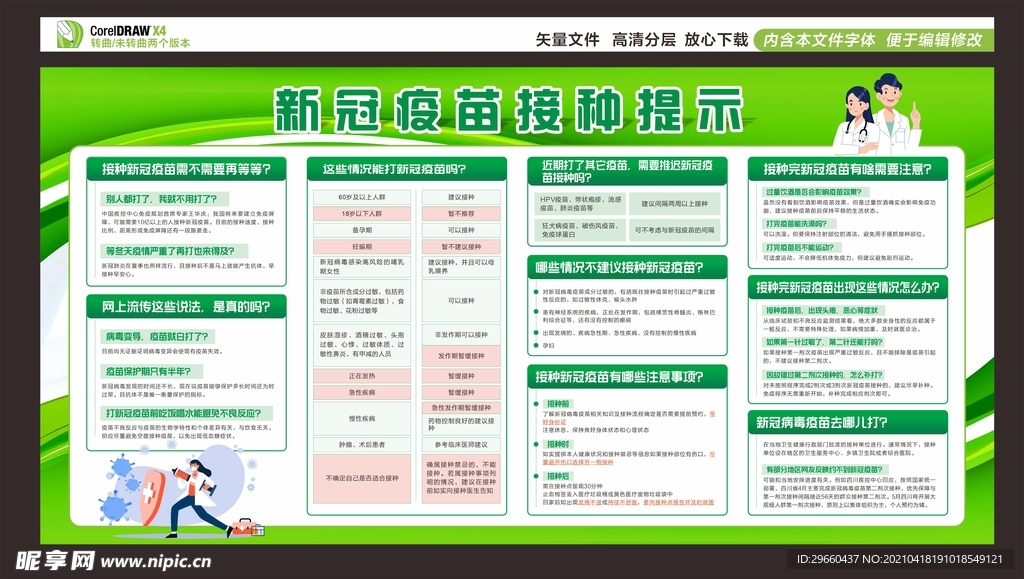Click the table cell "18岁以下人群"
This screenshot has height=579, width=1024.
point(362,213)
